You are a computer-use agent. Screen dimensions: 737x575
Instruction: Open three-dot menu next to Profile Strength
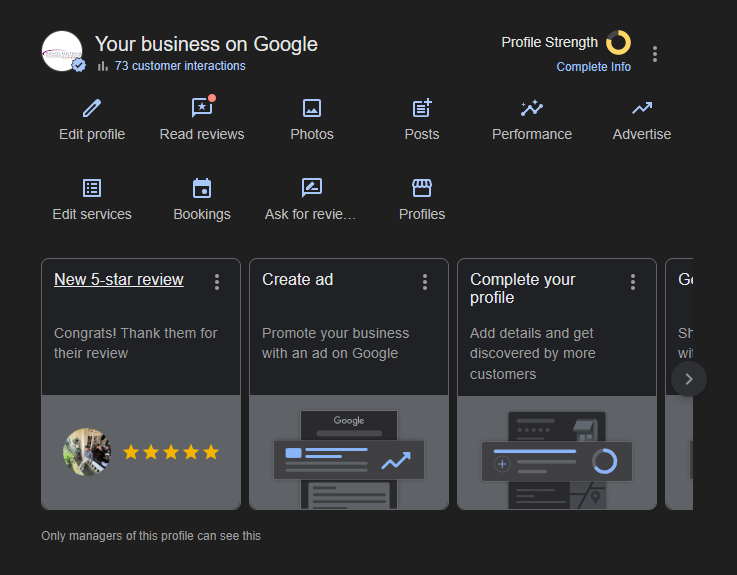[x=655, y=54]
